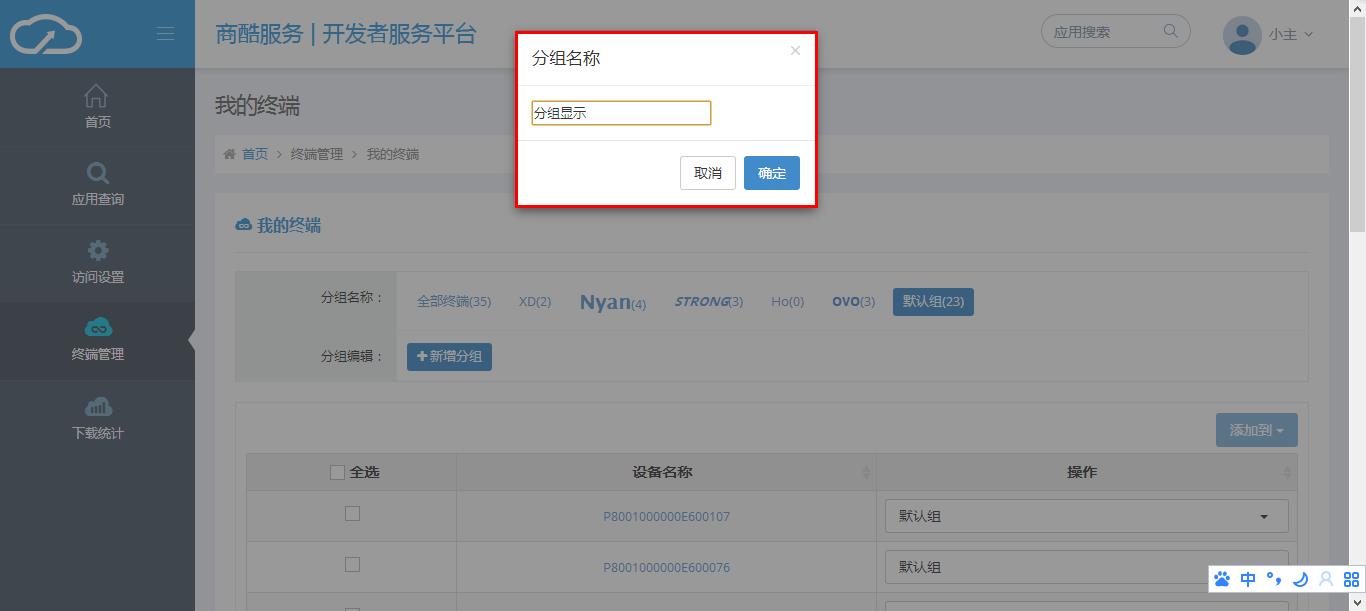Check the box for P8001000000E600076
Screen dimensions: 1366x611
[x=352, y=564]
